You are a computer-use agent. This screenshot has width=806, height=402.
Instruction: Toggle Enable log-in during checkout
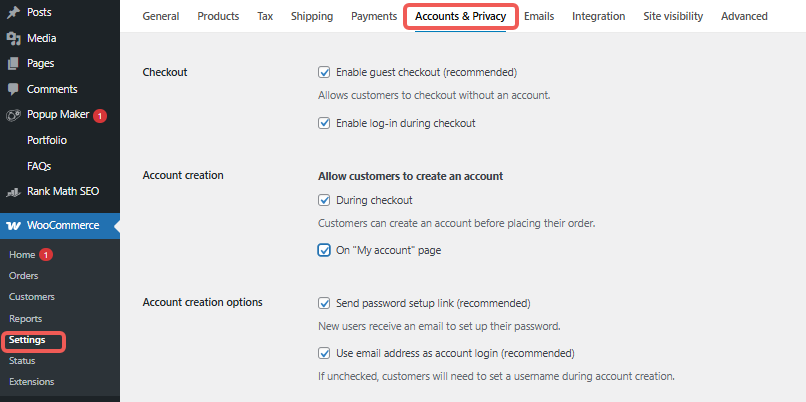click(324, 123)
